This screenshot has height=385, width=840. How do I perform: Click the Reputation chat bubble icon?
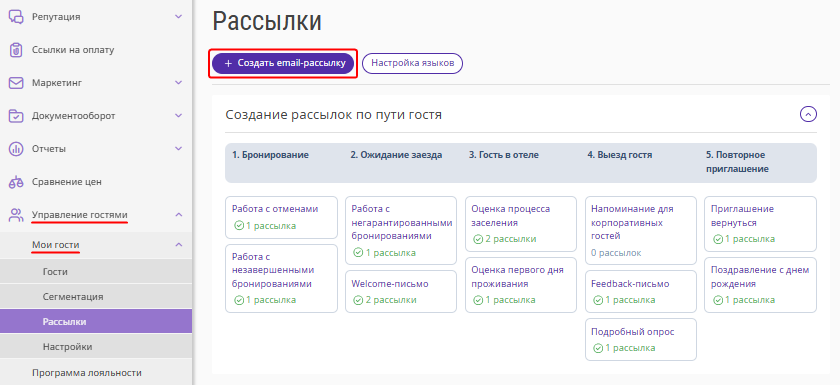pos(16,17)
